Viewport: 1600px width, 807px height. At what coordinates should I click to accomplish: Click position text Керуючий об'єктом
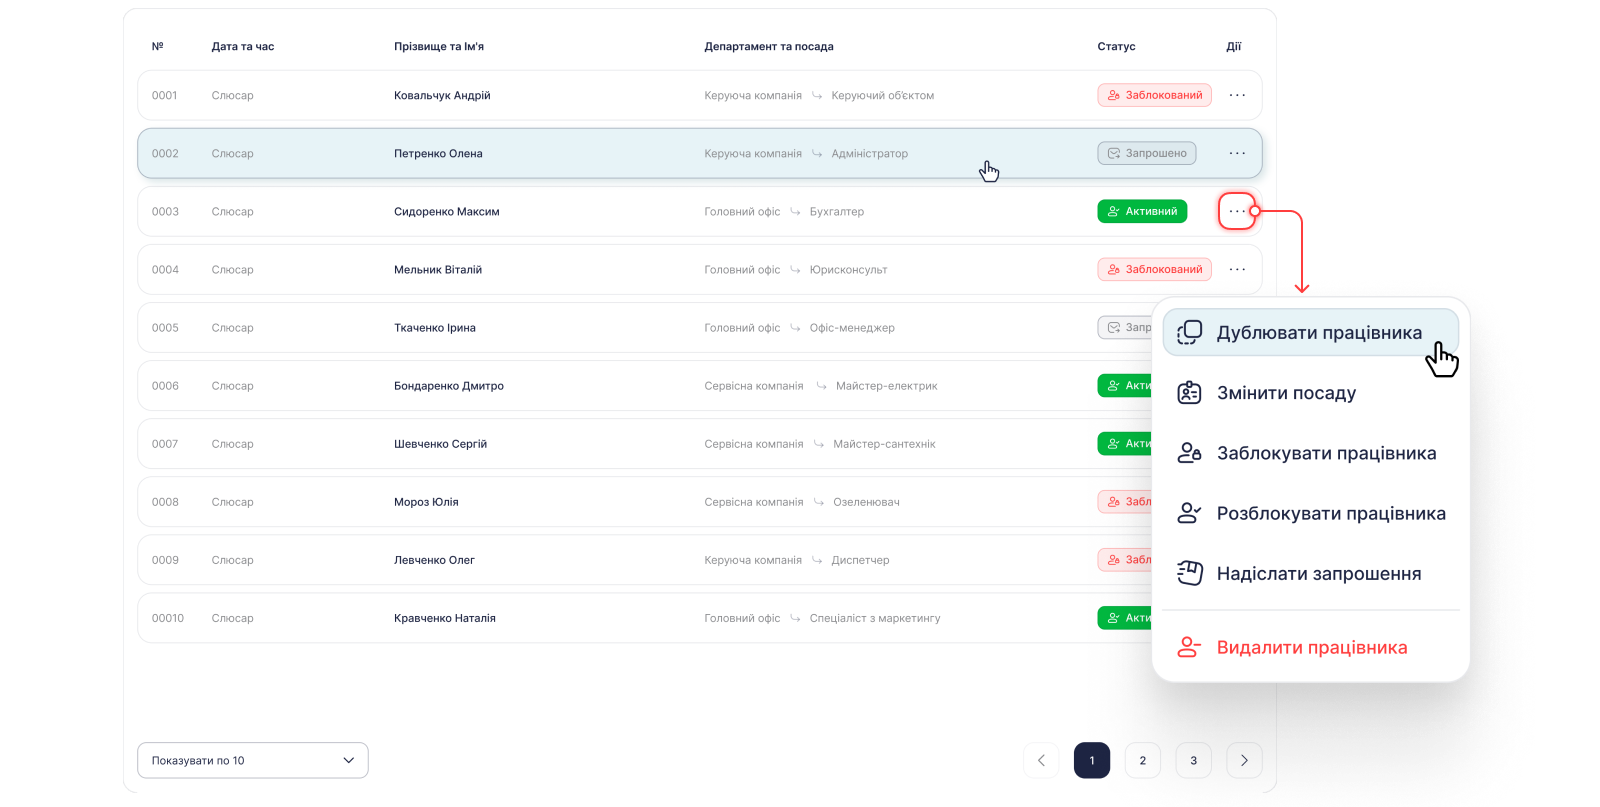click(883, 95)
